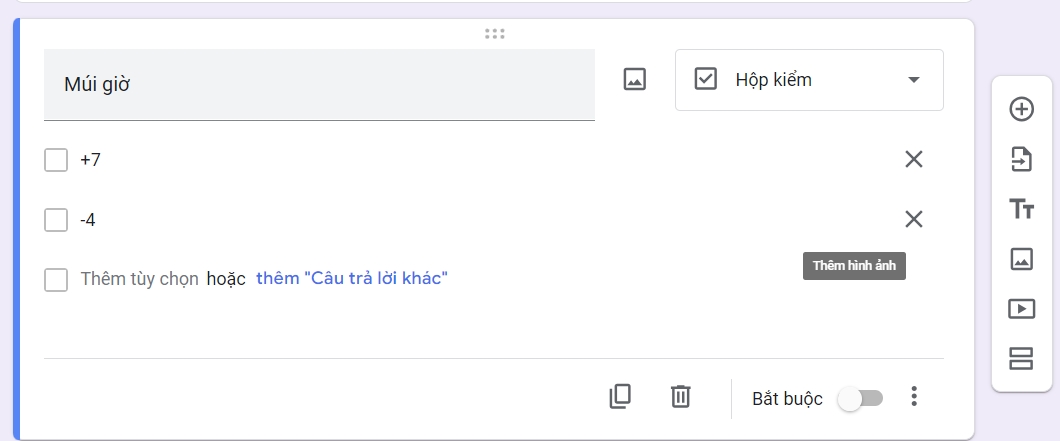Toggle the Bắt buộc required switch
The height and width of the screenshot is (441, 1060).
tap(860, 398)
